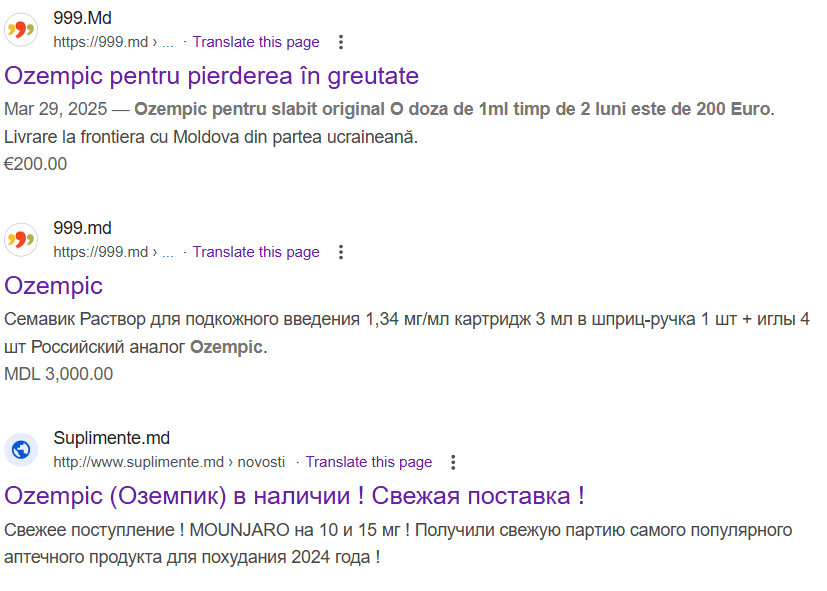Translate the first 999.Md result page
The width and height of the screenshot is (827, 591).
pyautogui.click(x=256, y=42)
